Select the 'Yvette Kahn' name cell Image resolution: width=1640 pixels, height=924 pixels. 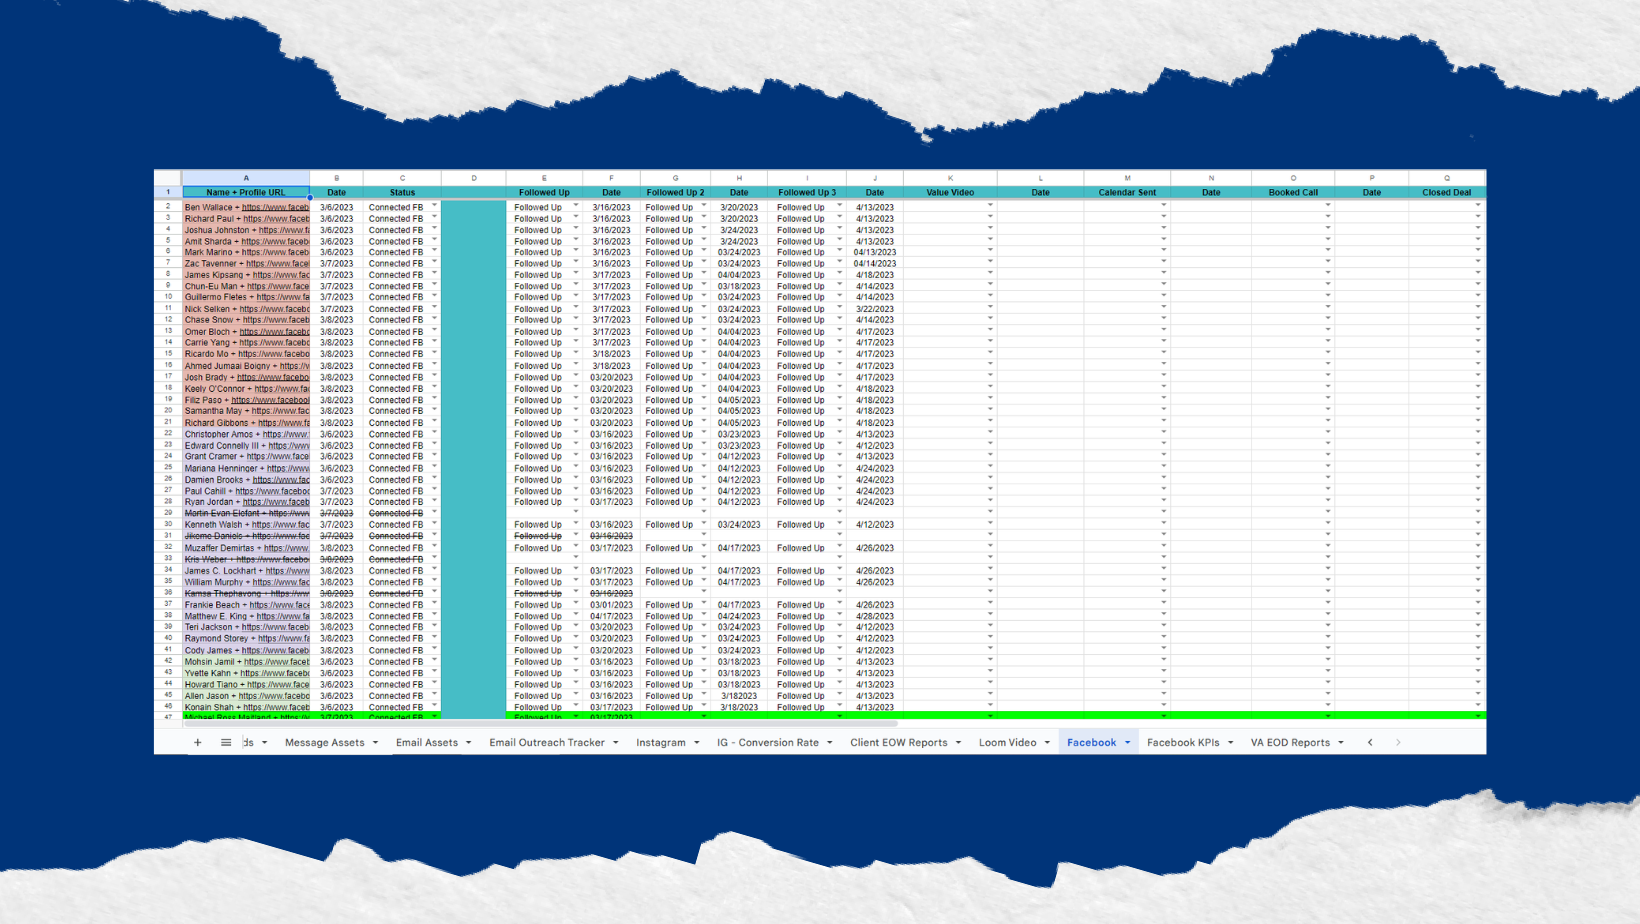[x=246, y=673]
